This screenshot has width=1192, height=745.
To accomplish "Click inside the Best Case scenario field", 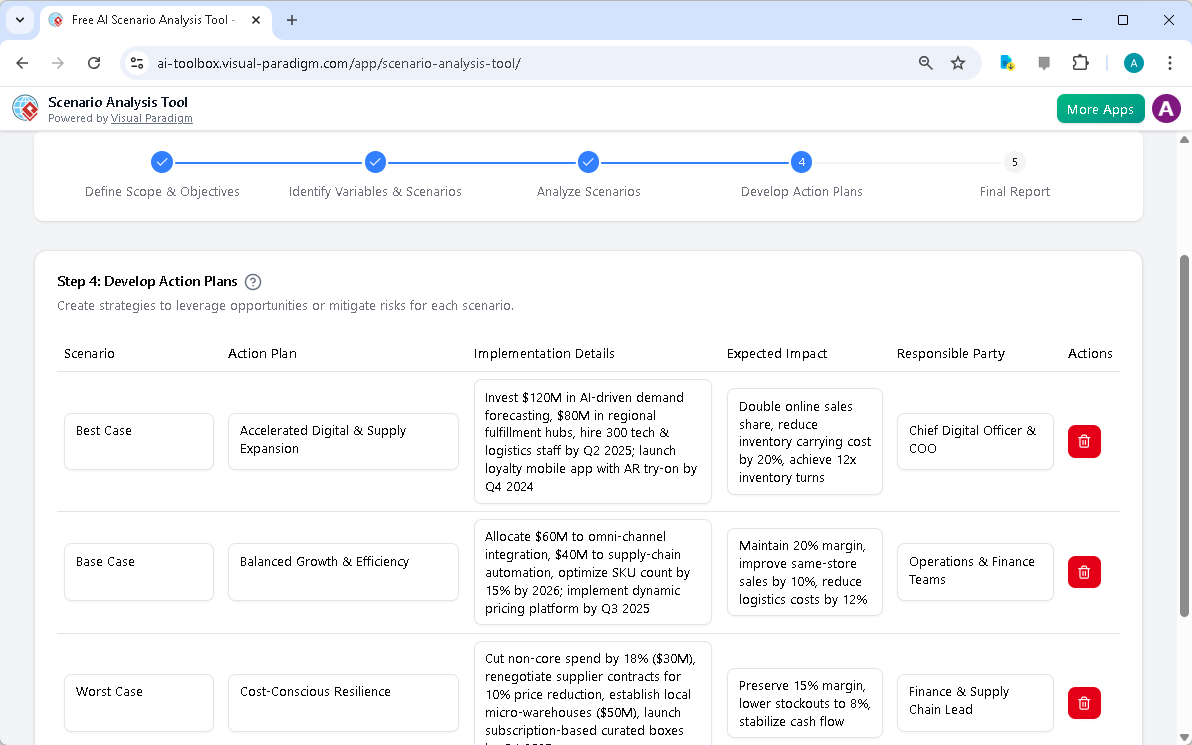I will [x=138, y=441].
